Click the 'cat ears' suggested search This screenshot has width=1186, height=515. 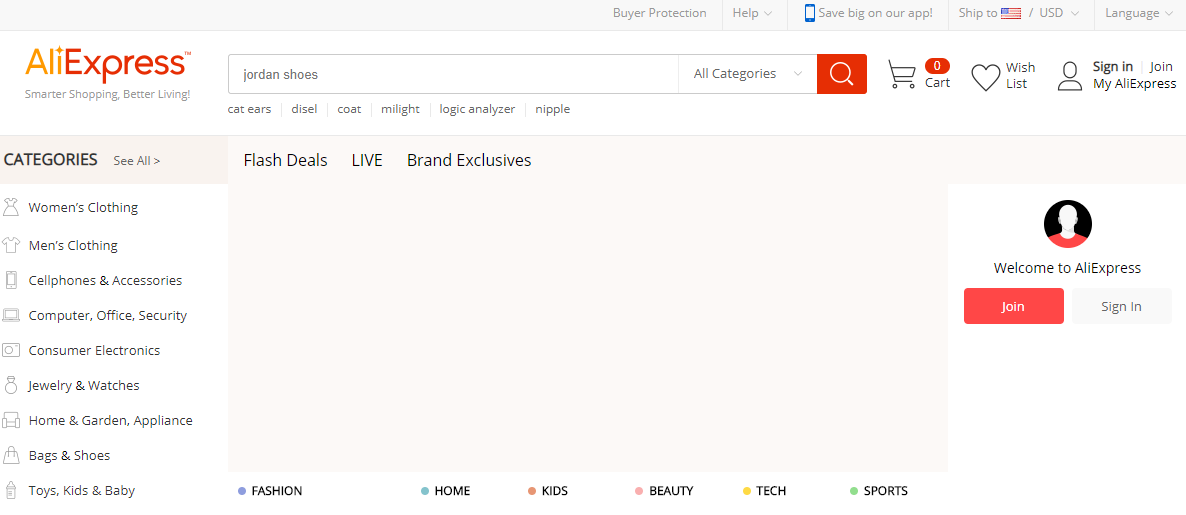coord(249,109)
